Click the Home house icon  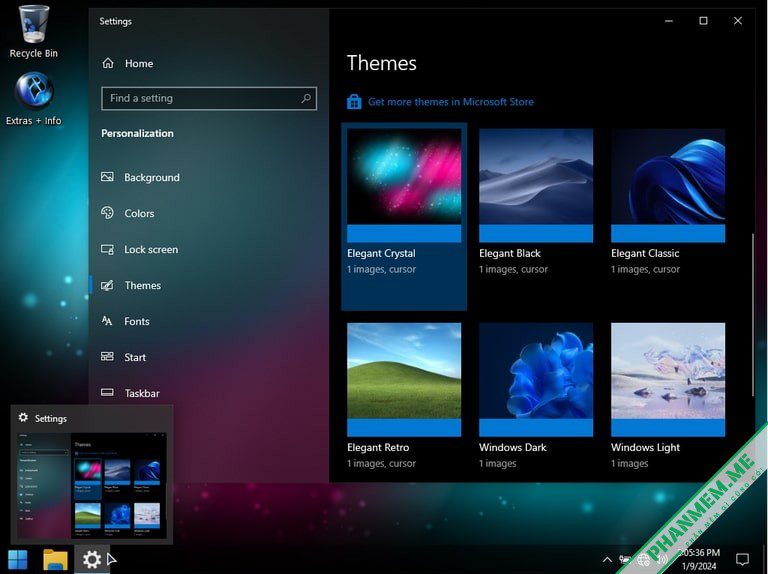point(108,63)
